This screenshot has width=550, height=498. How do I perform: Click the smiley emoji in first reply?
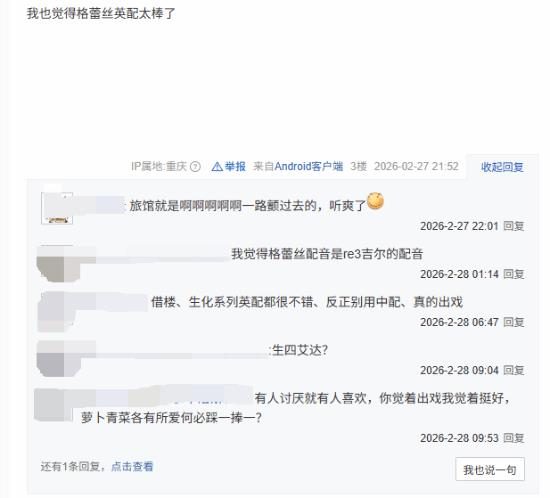(x=375, y=201)
